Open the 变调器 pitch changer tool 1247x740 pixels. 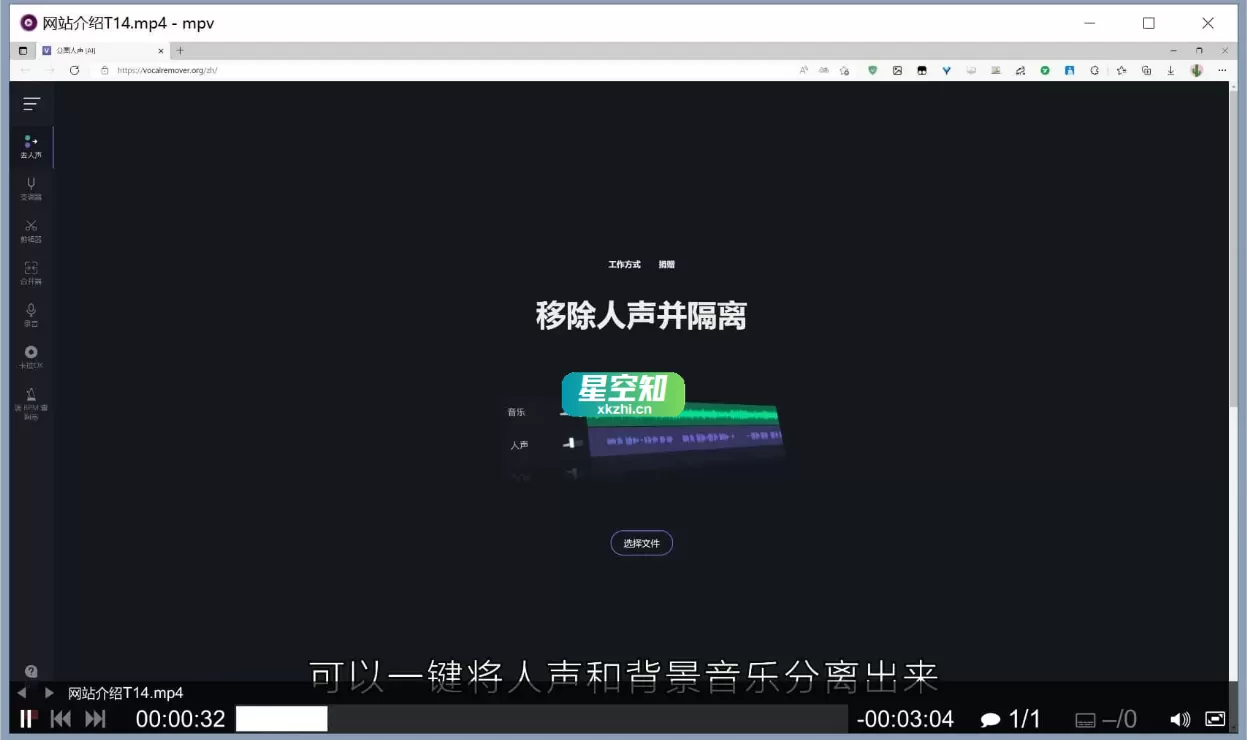click(30, 189)
